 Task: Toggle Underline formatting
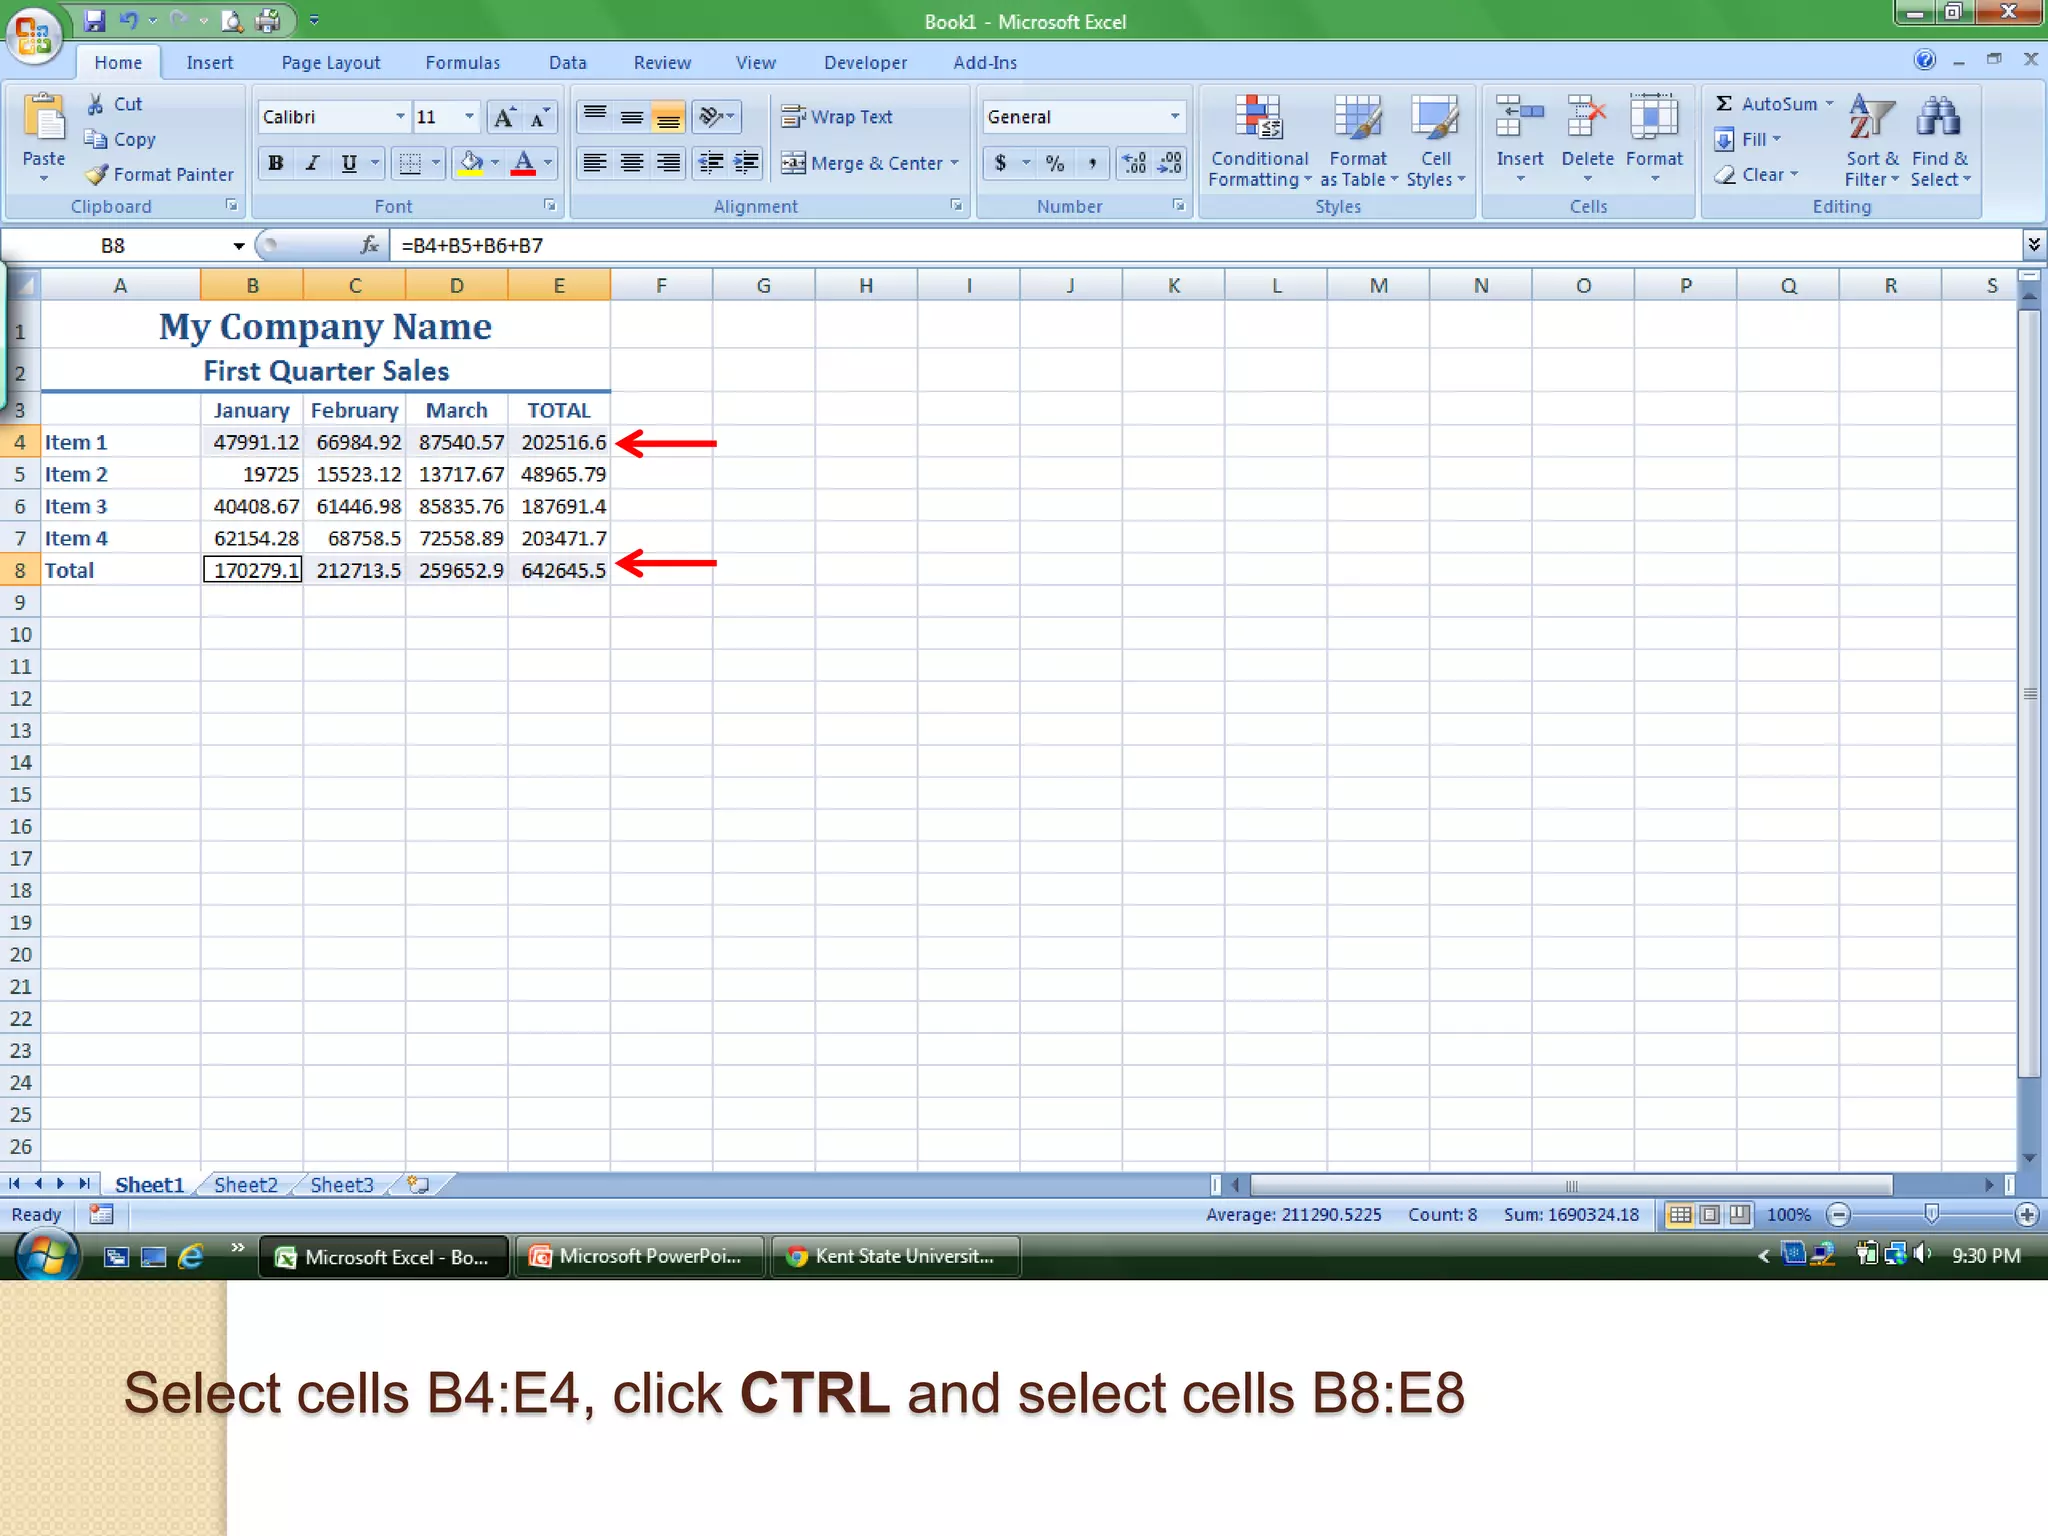pos(348,163)
